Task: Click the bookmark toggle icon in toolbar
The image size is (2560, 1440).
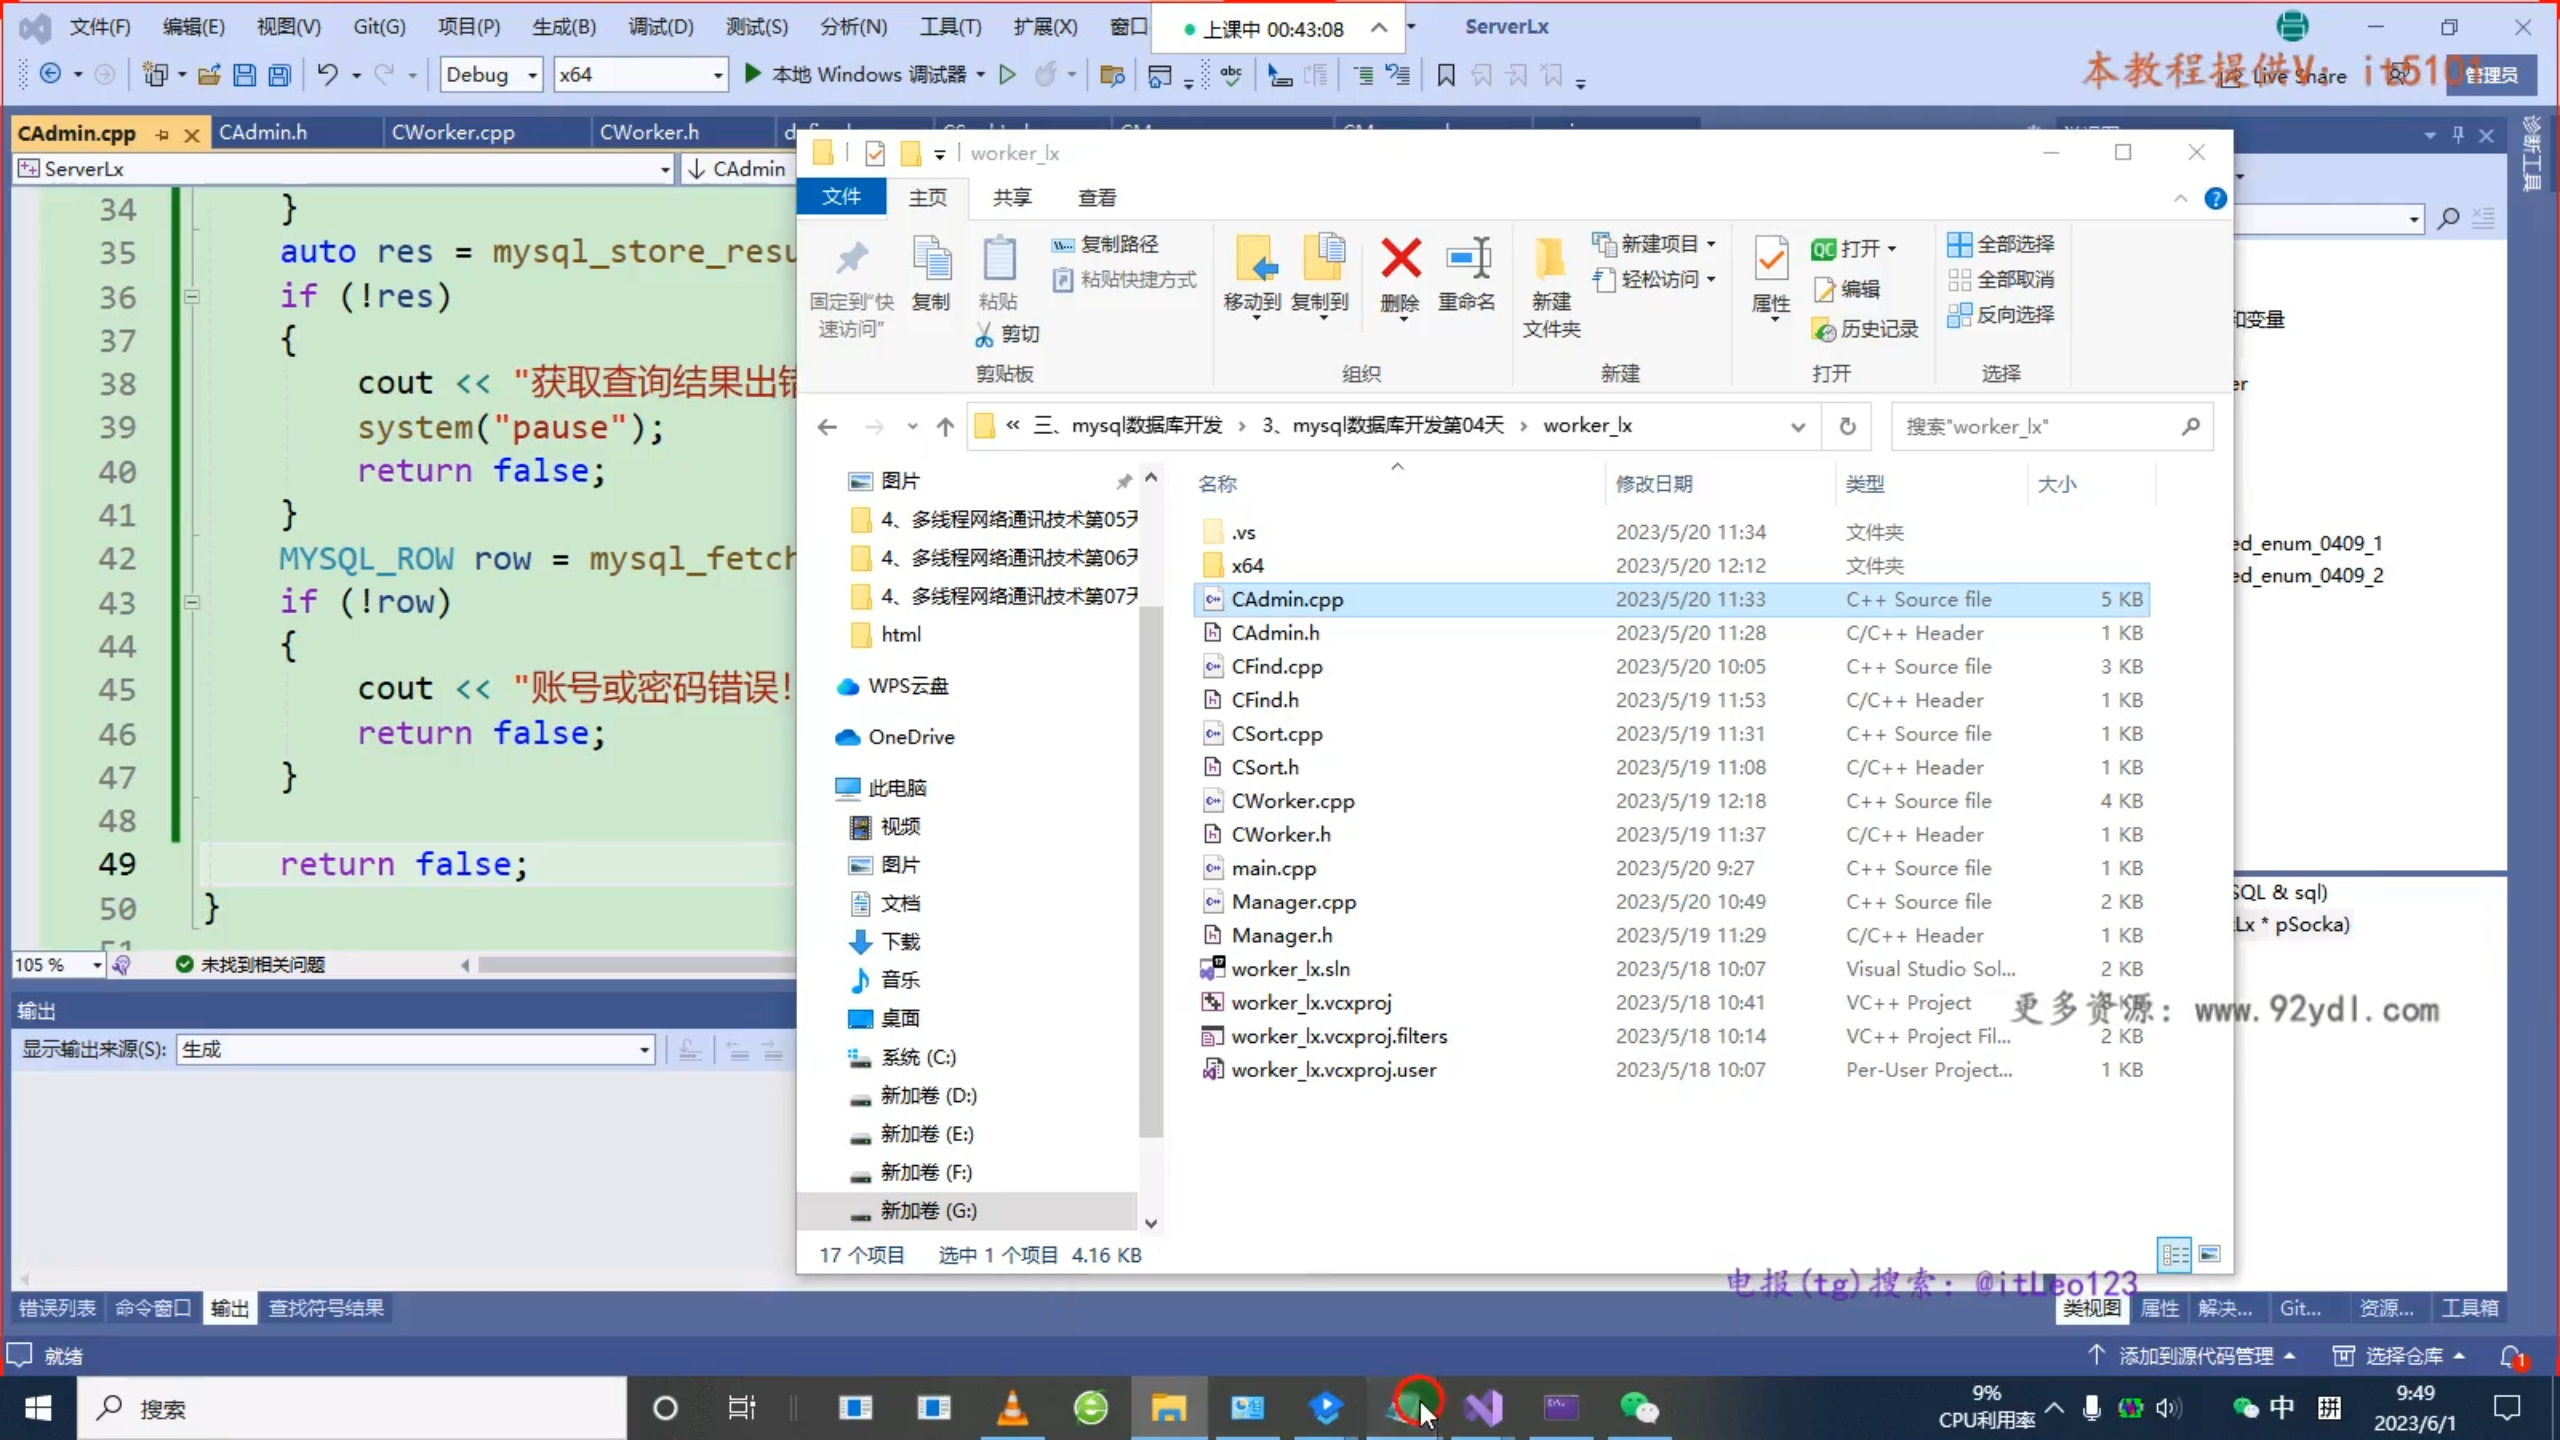Action: coord(1446,75)
